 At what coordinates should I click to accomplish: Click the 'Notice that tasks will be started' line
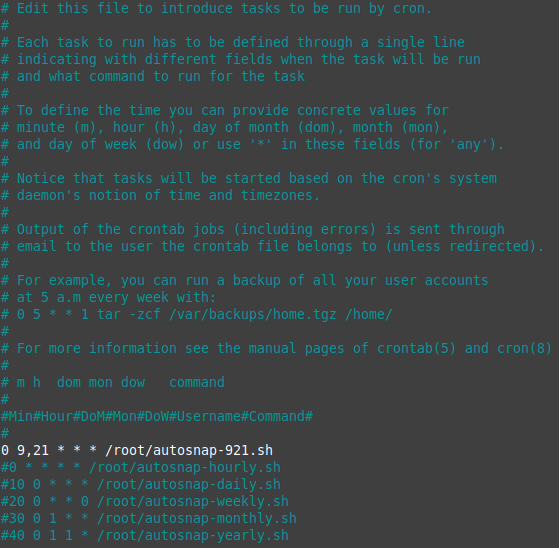pyautogui.click(x=248, y=178)
